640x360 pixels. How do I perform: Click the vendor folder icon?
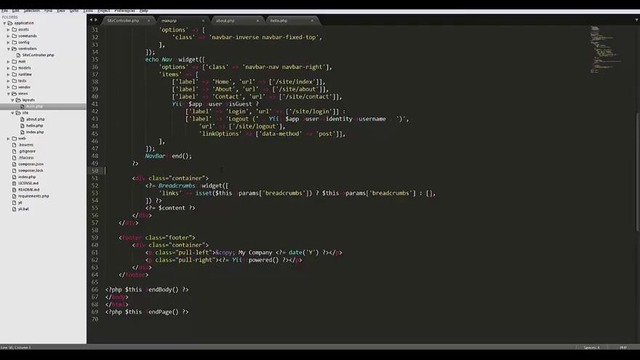[x=14, y=87]
